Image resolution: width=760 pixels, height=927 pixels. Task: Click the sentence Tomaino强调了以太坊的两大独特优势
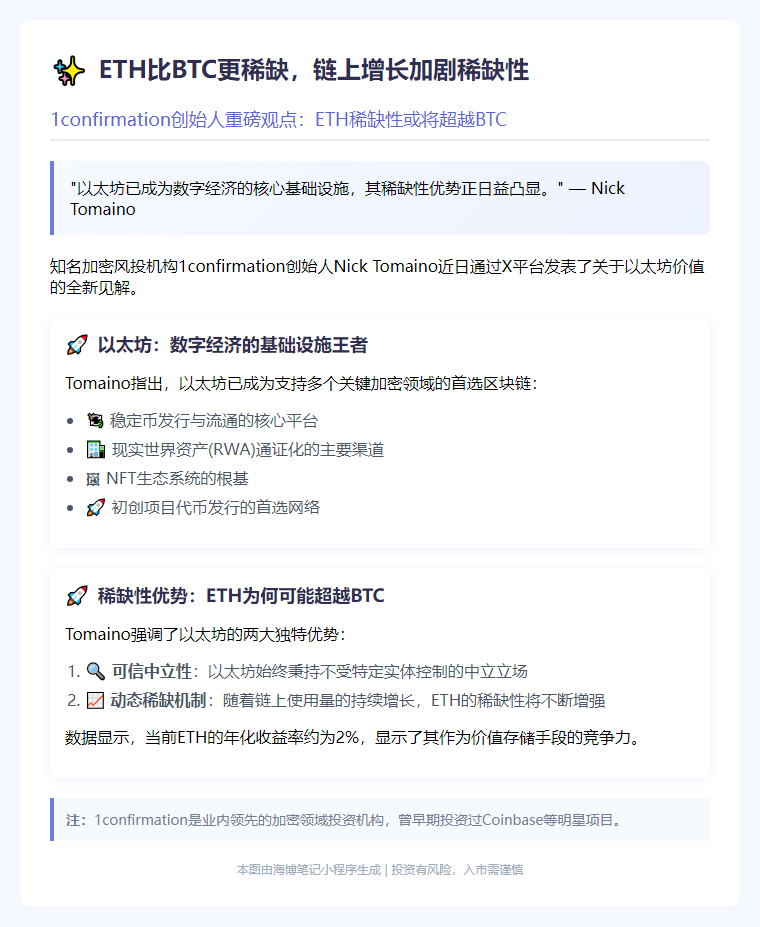[x=205, y=634]
